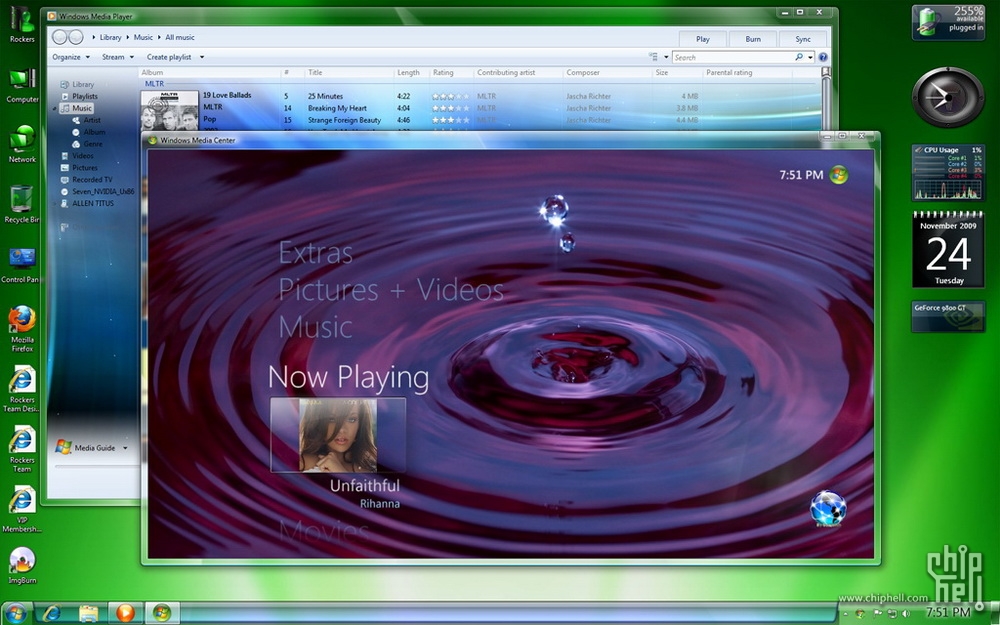This screenshot has height=625, width=1000.
Task: Switch to Windows Media Player taskbar button
Action: coord(126,614)
